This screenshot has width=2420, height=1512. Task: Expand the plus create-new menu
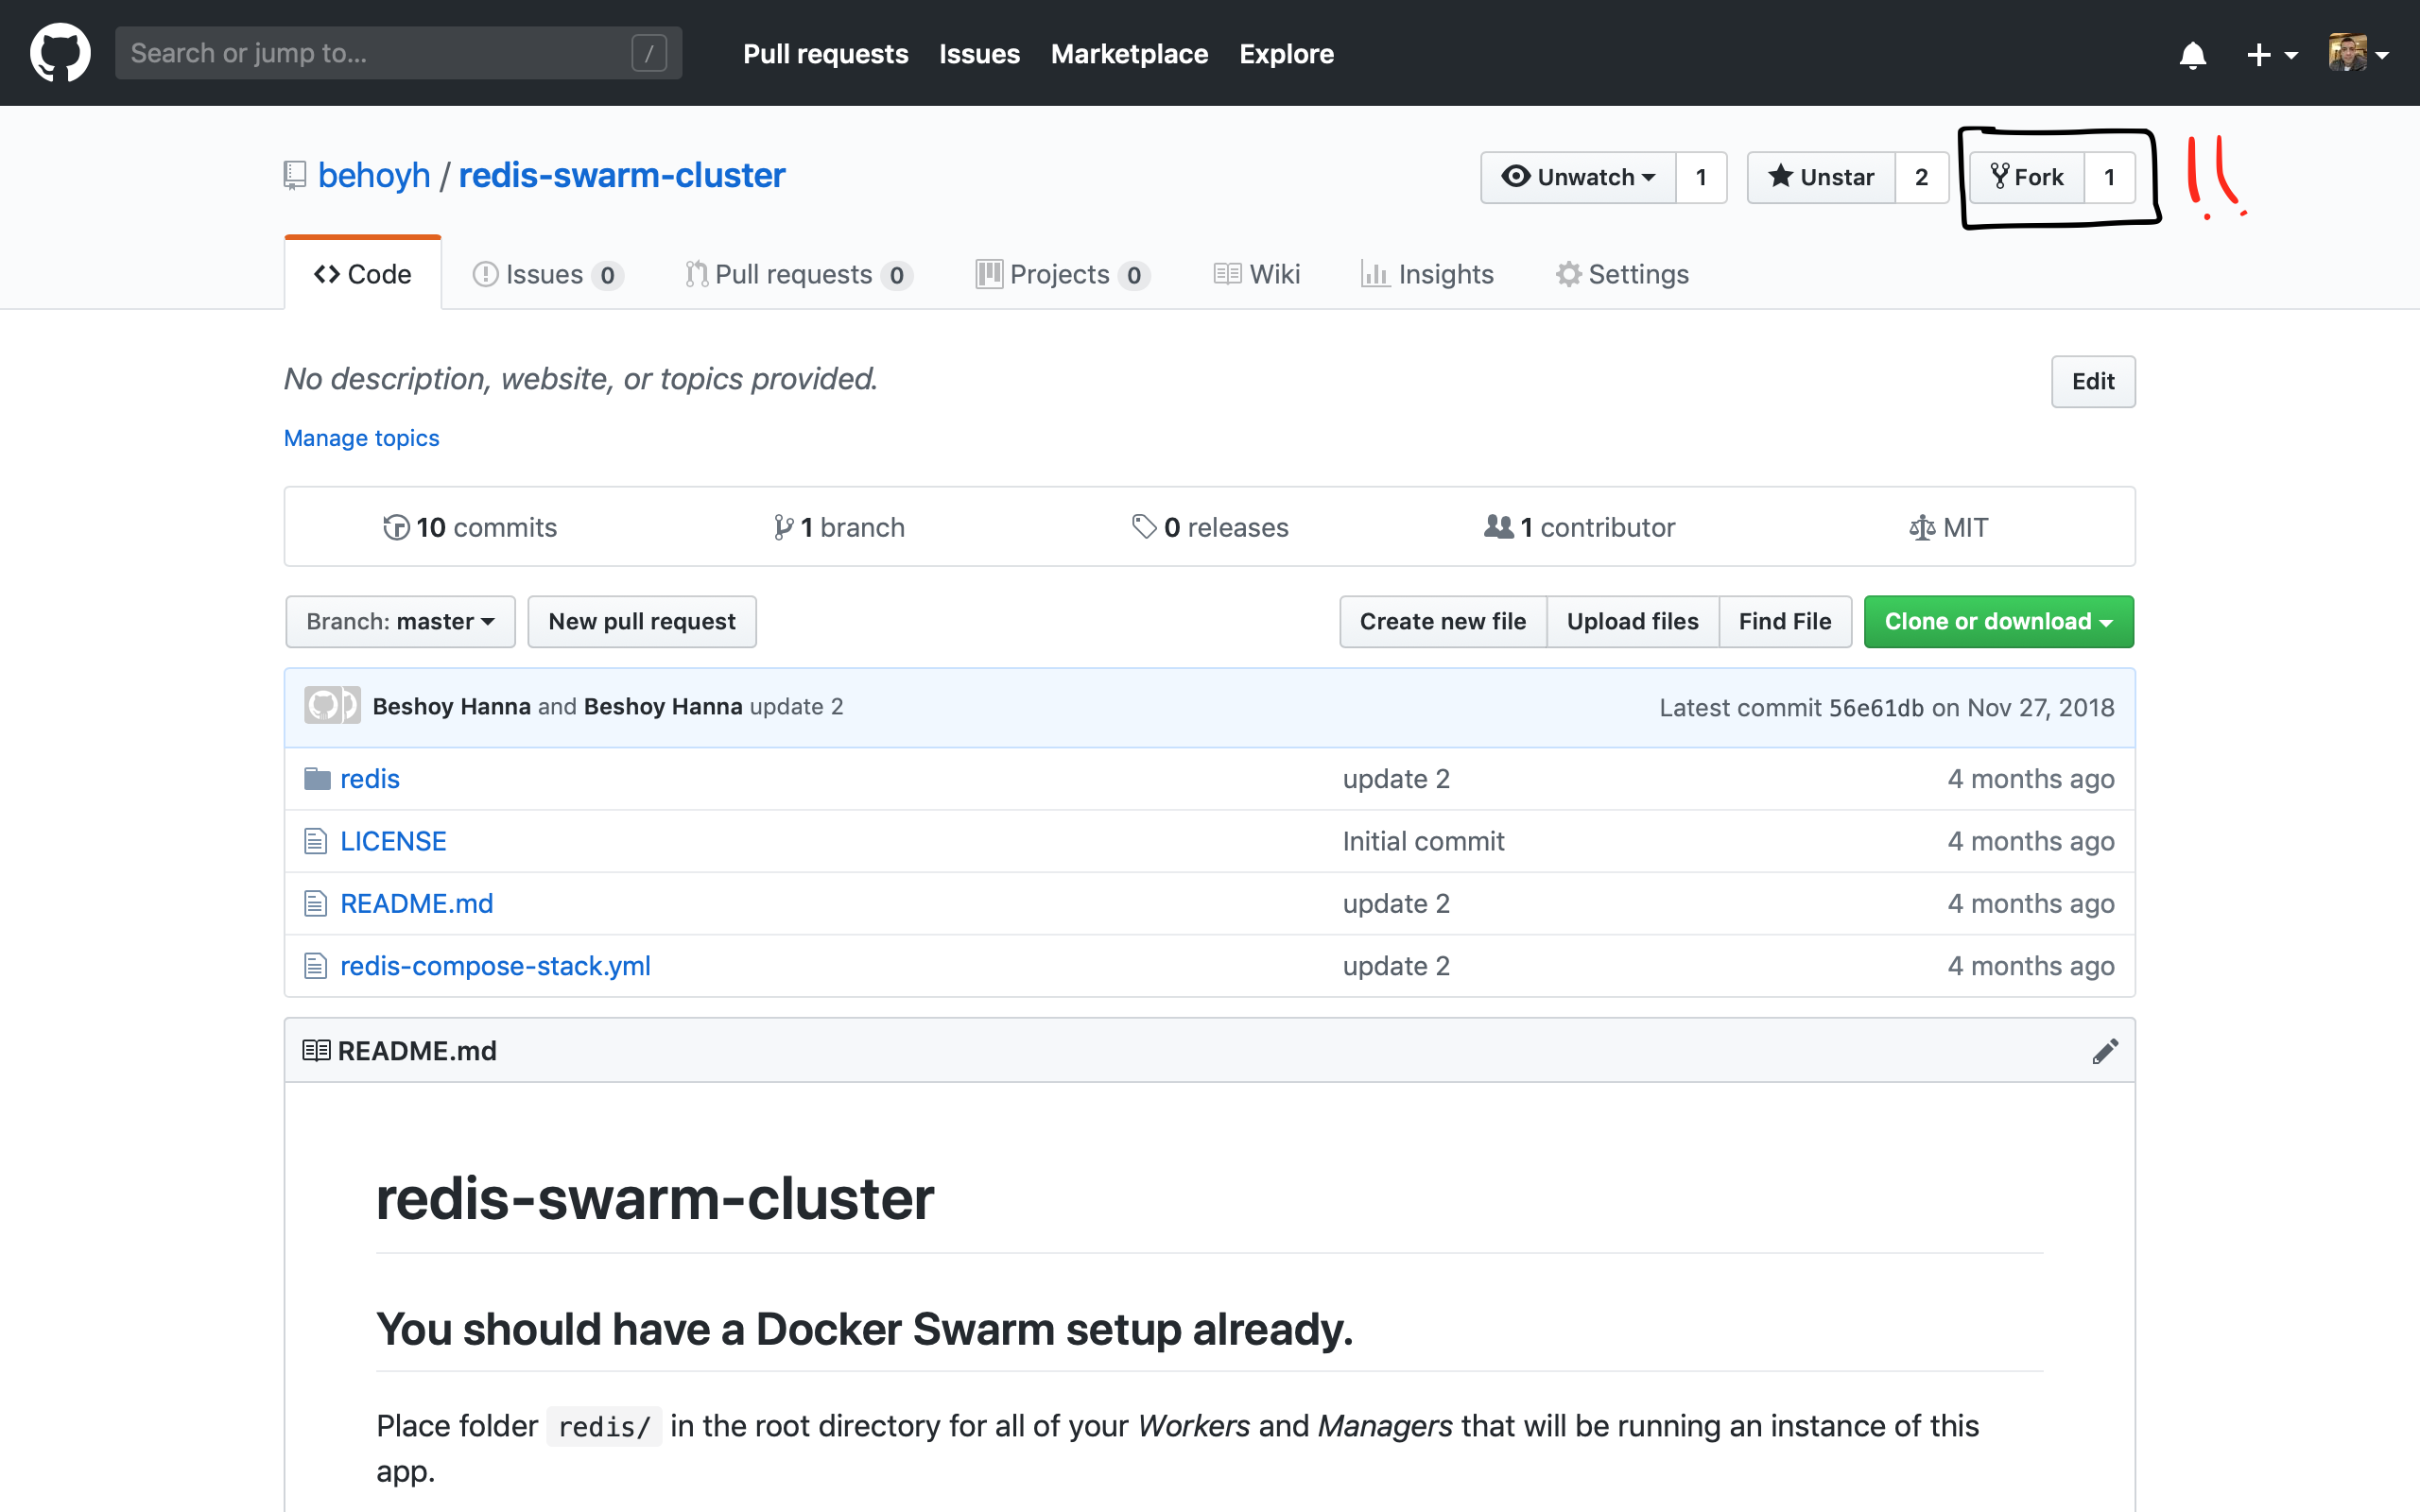click(x=2272, y=55)
